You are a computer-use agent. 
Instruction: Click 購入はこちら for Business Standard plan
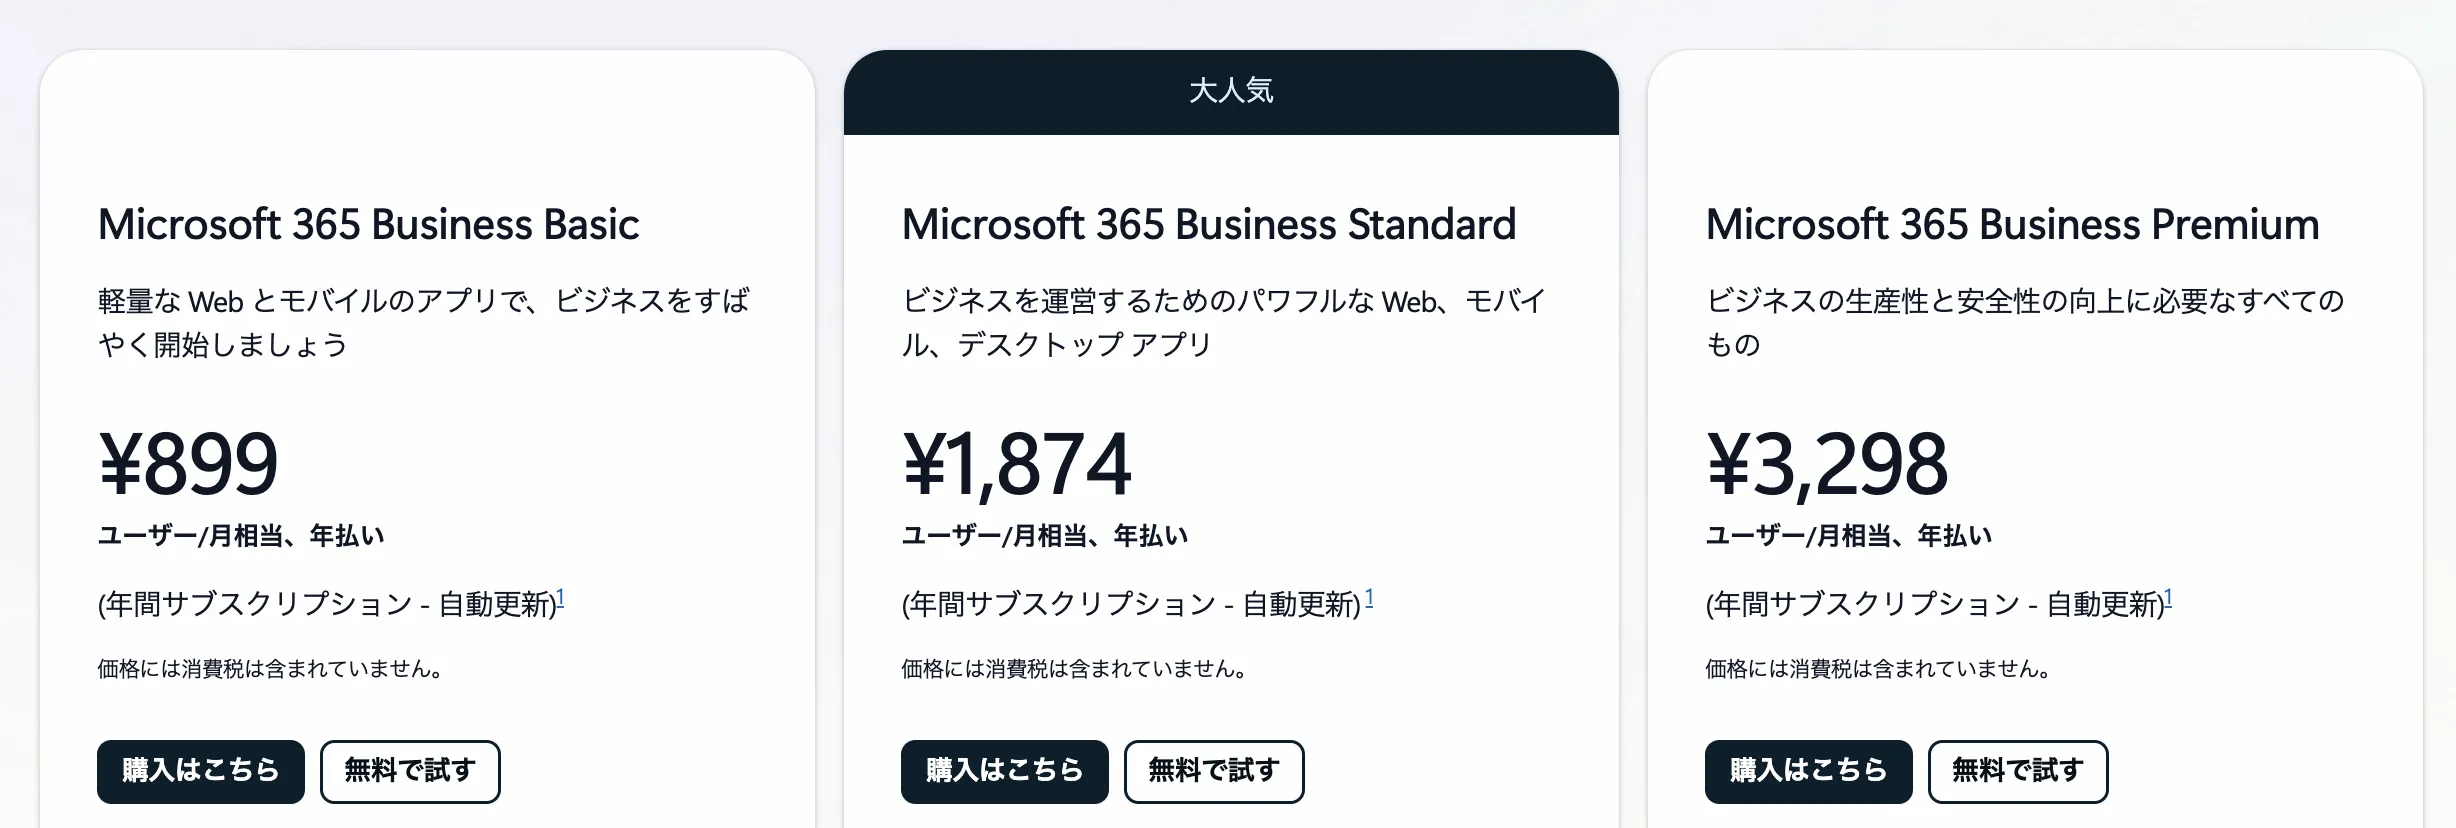coord(1005,771)
